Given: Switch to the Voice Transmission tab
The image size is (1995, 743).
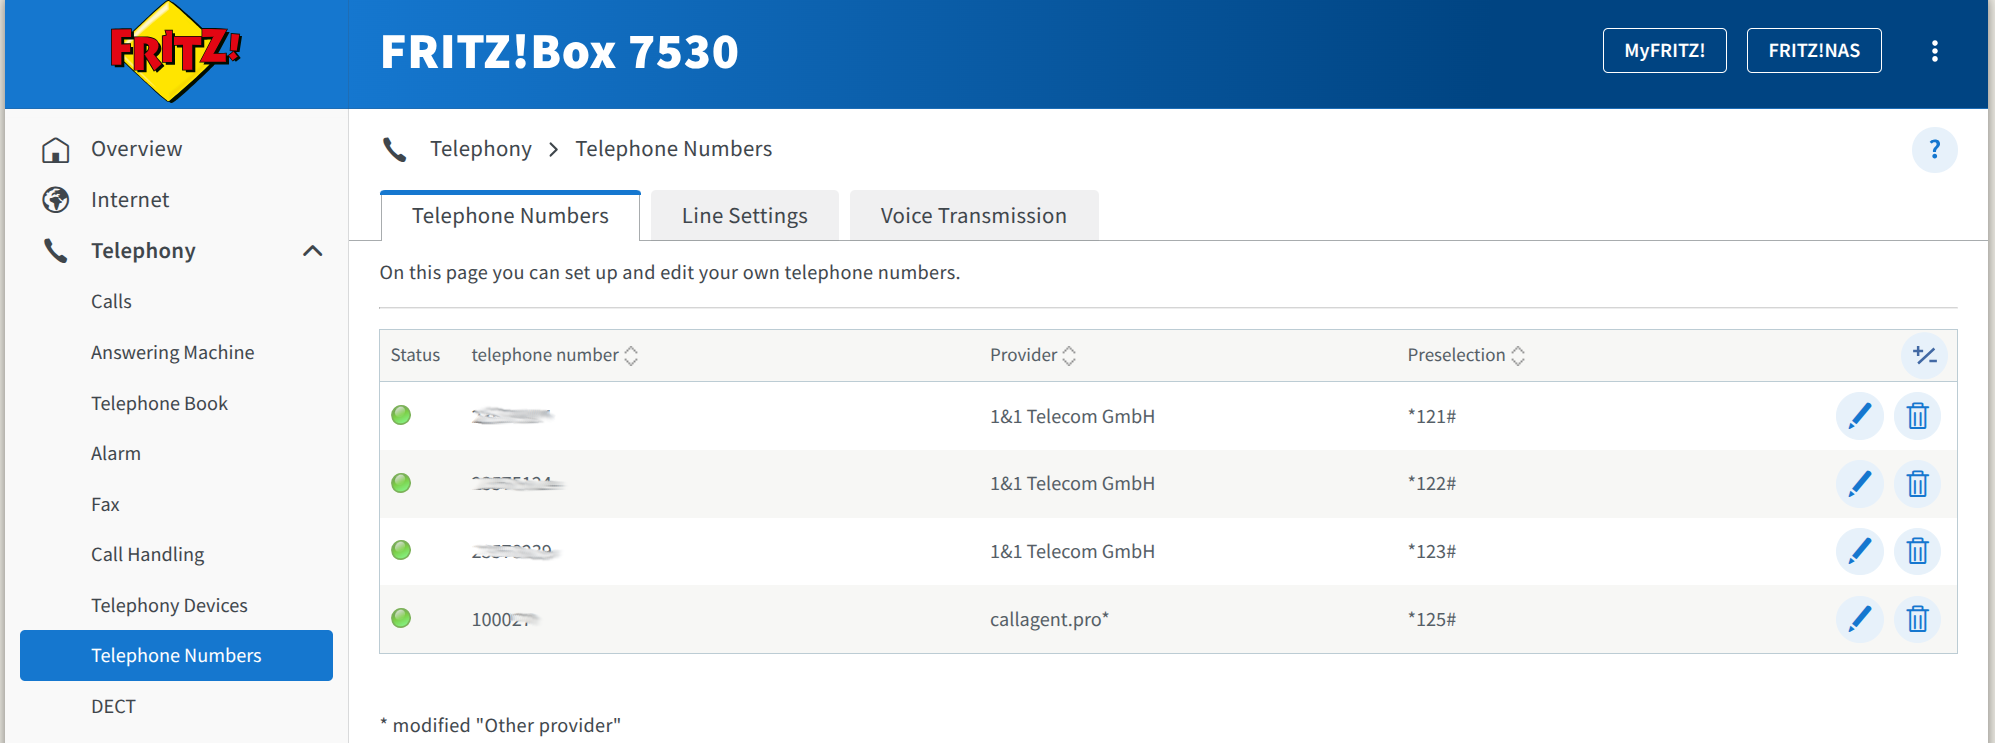Looking at the screenshot, I should 974,216.
